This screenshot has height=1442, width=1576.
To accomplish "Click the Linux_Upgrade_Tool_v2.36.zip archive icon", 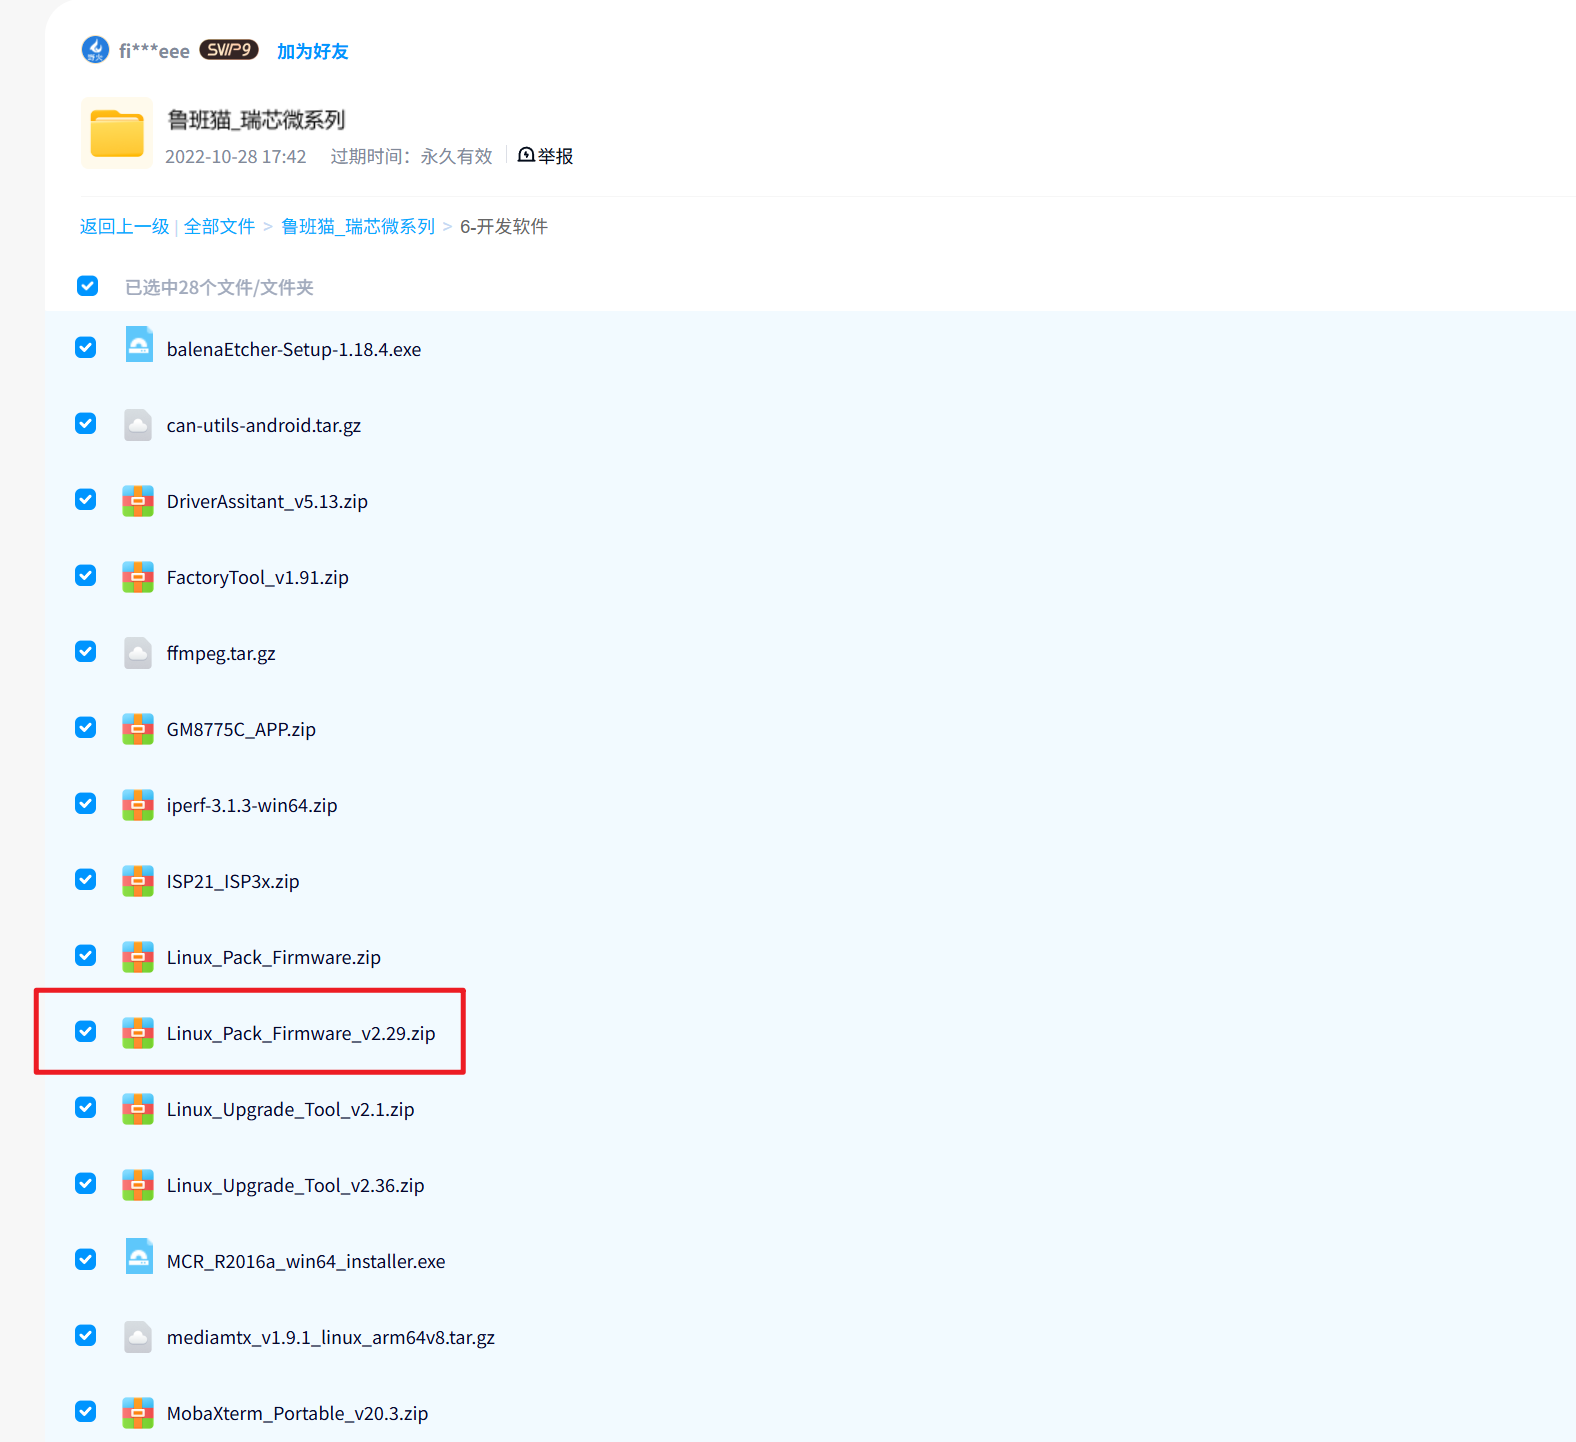I will (x=138, y=1184).
